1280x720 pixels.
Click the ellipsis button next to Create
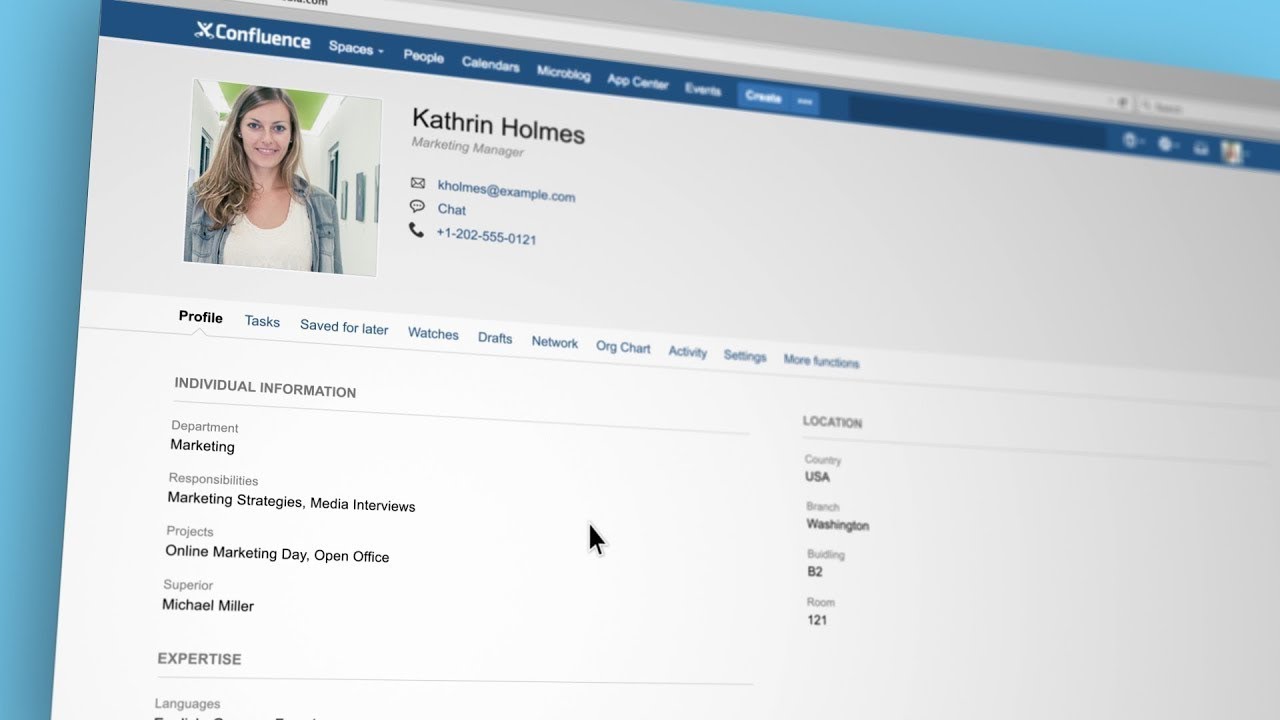click(x=804, y=101)
